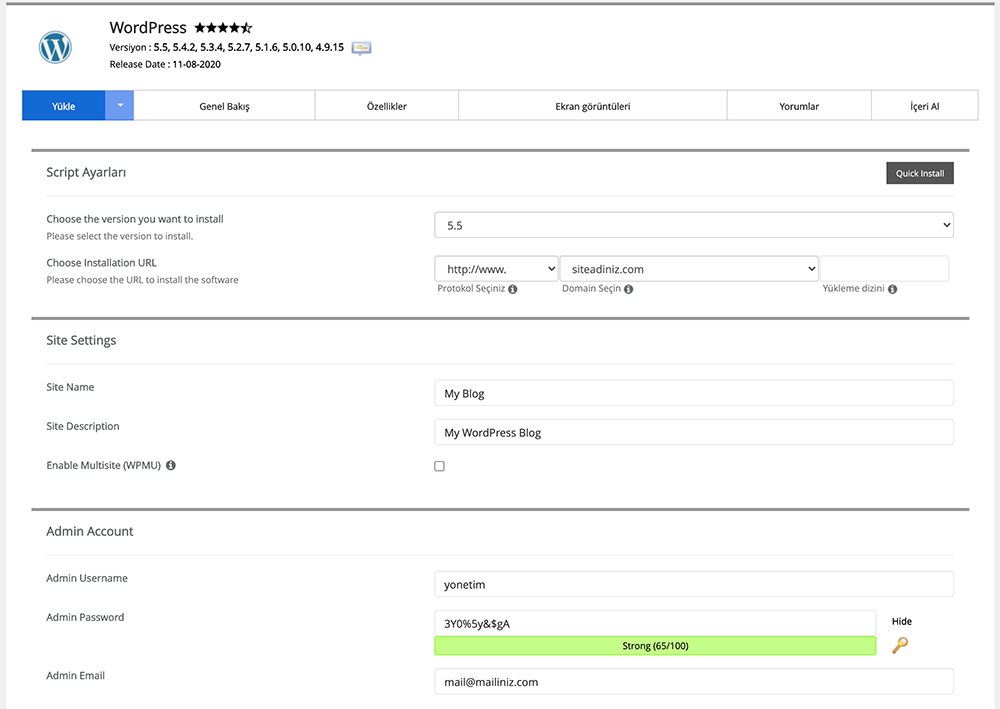Click the 'Site Settings' section heading
The height and width of the screenshot is (709, 1000).
[81, 340]
